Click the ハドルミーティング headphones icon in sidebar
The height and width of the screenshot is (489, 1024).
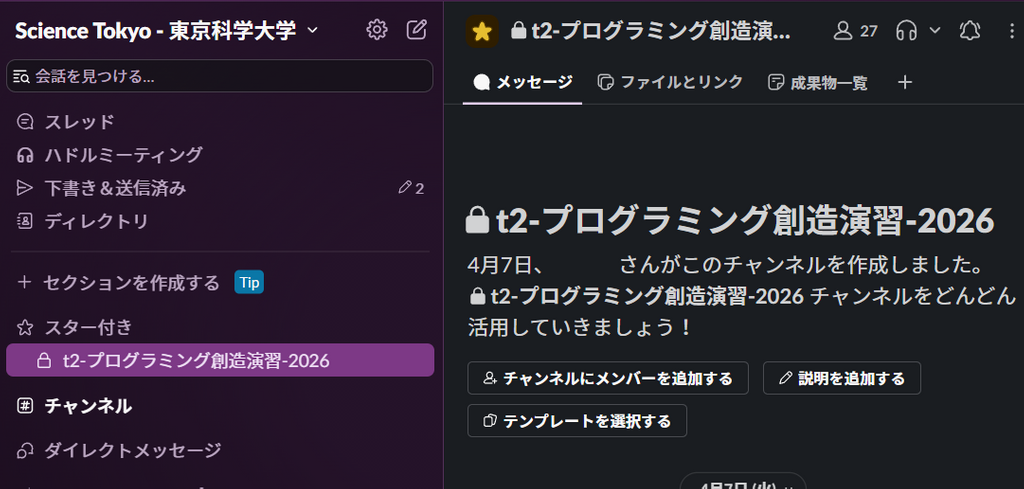[x=25, y=155]
